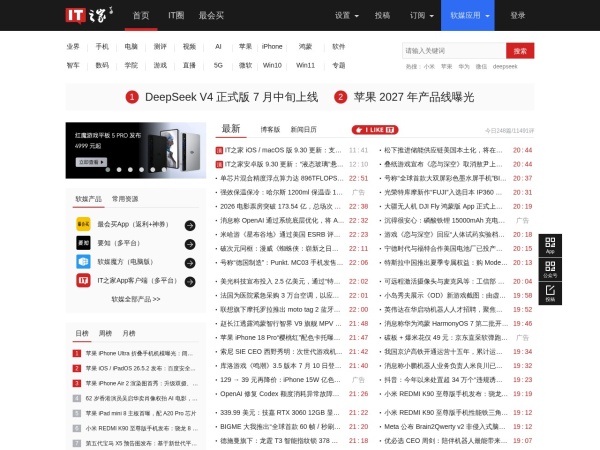The width and height of the screenshot is (600, 450).
Task: Open 苹果 2027 年产品线曝光 headline
Action: [413, 97]
